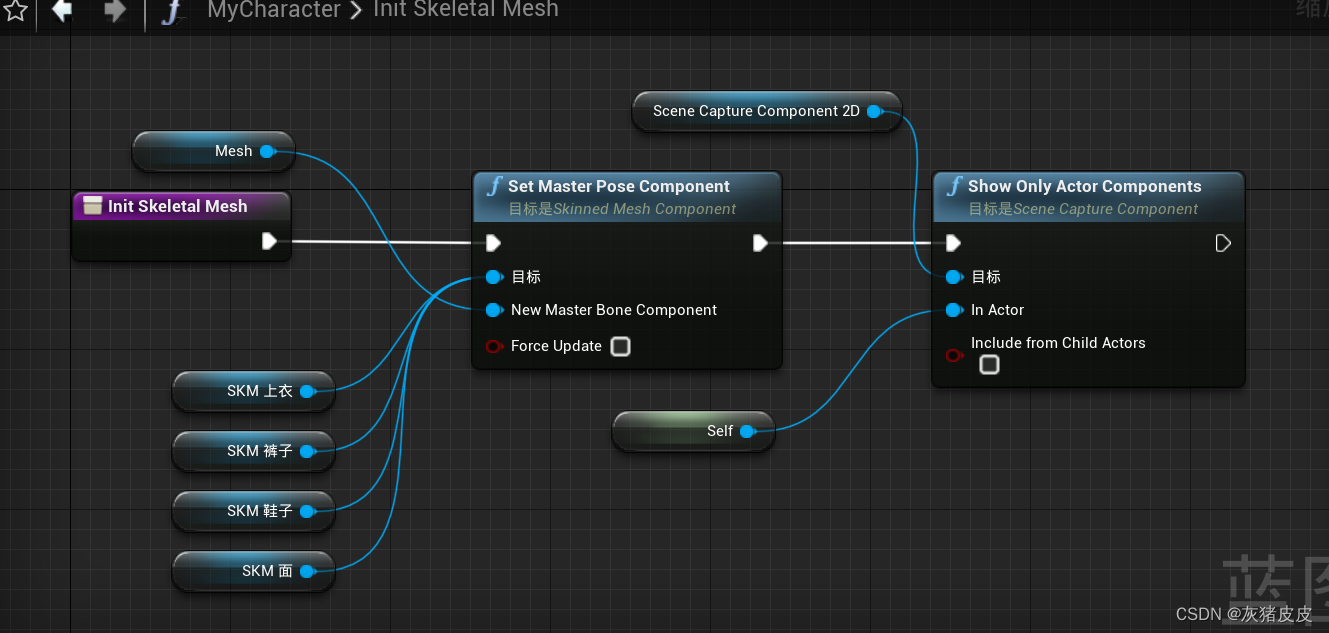Screen dimensions: 1329x633
Task: Click the favorite star icon
Action: [x=14, y=10]
